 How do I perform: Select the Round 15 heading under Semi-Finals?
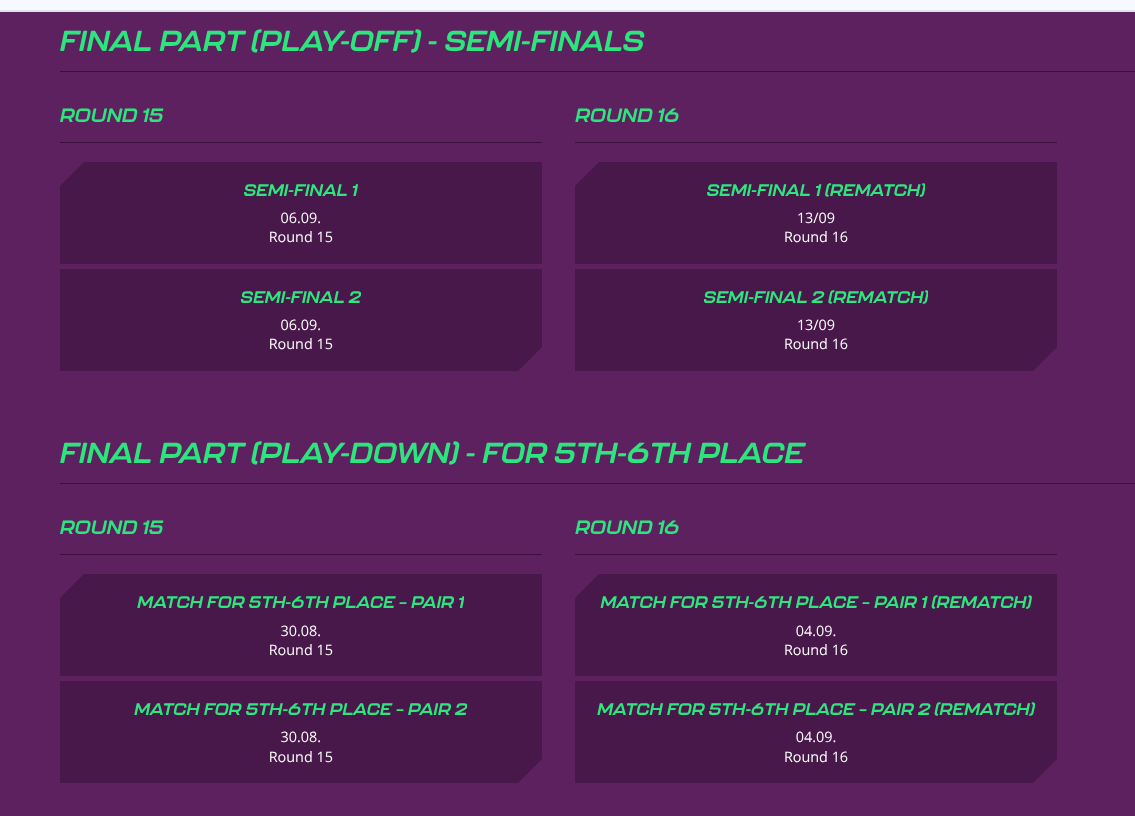pos(111,115)
